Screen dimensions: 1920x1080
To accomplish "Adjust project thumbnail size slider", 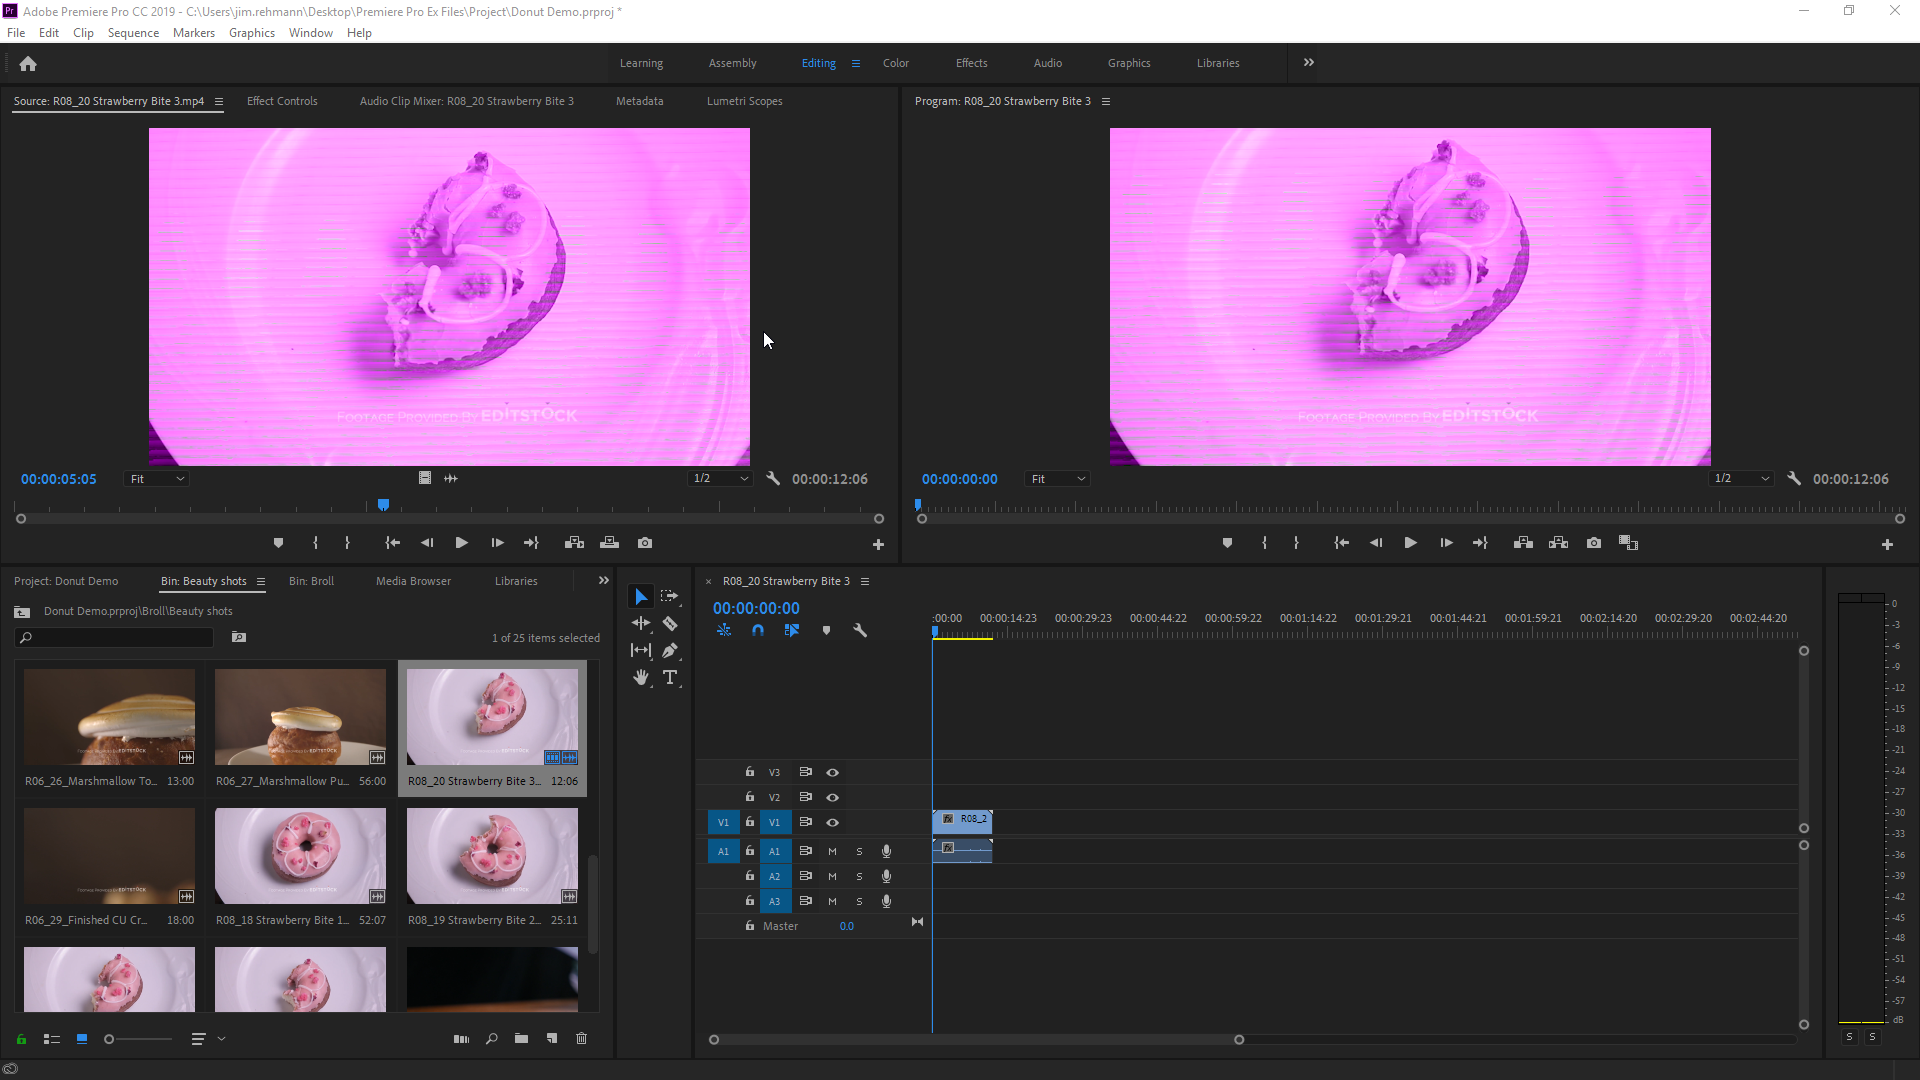I will (110, 1039).
